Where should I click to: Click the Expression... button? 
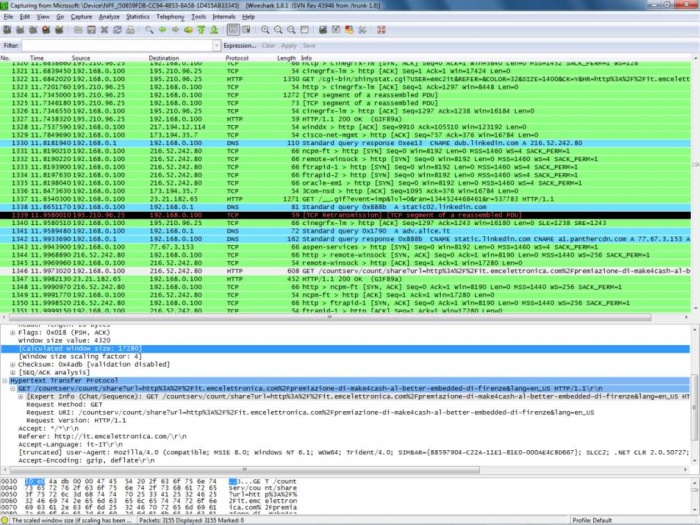click(240, 46)
